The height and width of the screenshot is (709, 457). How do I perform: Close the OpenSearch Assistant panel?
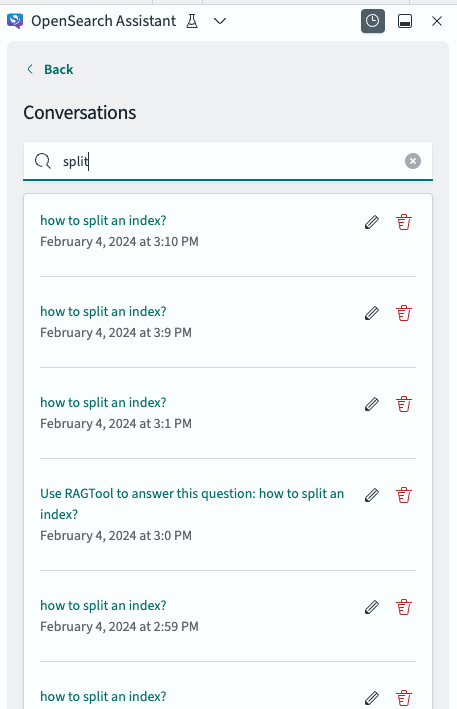point(437,21)
